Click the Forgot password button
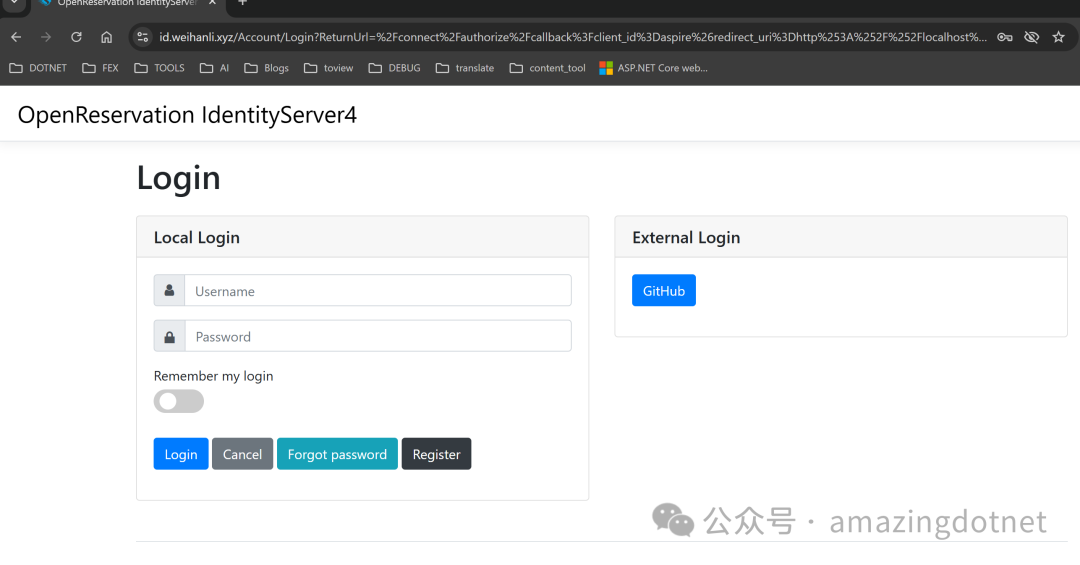This screenshot has width=1080, height=565. (x=337, y=454)
